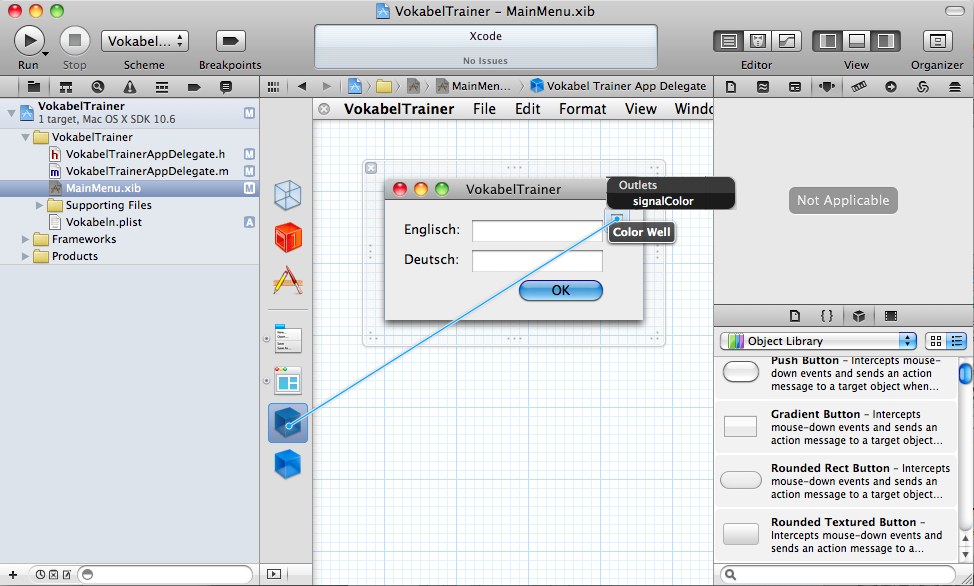Open the Size inspector (ruler icon)
This screenshot has width=974, height=586.
(858, 87)
